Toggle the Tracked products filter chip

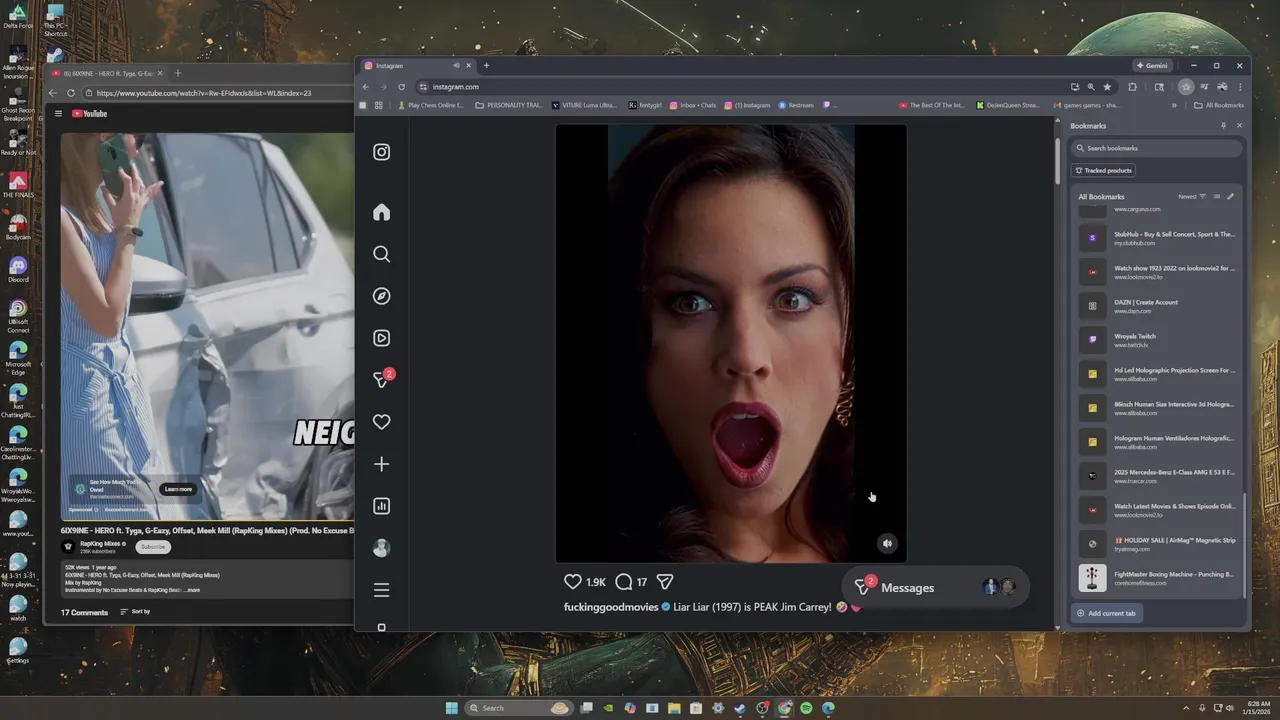(1103, 171)
